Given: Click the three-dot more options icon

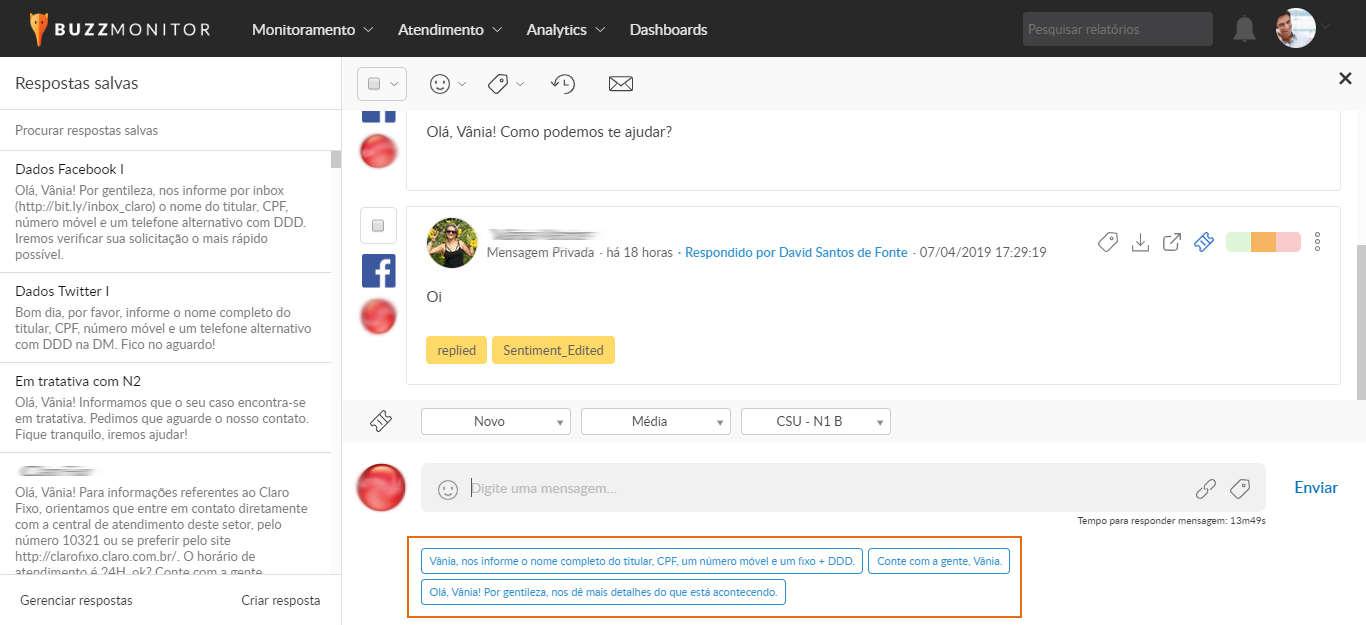Looking at the screenshot, I should [x=1317, y=242].
